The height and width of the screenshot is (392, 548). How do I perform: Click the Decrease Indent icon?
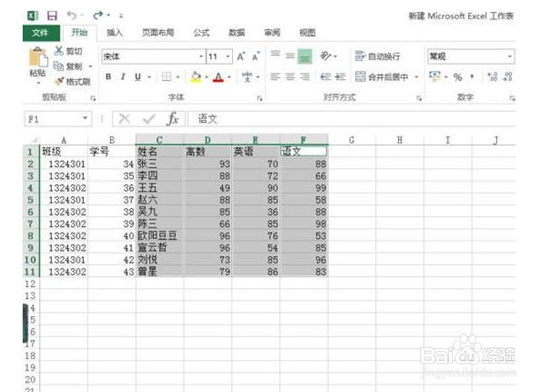pyautogui.click(x=325, y=77)
